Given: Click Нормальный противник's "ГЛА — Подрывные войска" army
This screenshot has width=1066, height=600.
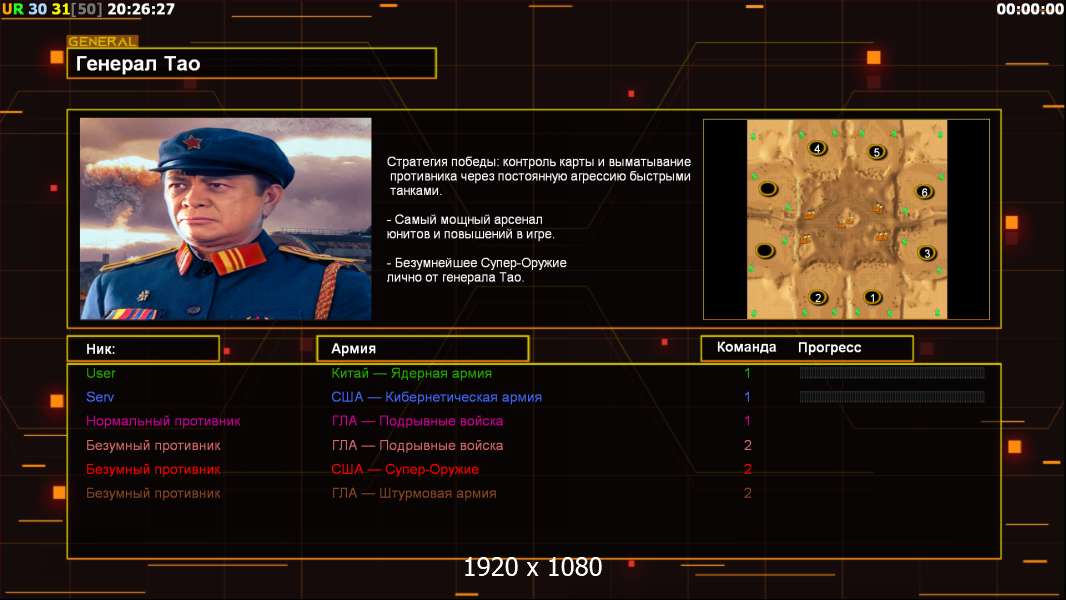Looking at the screenshot, I should click(417, 421).
